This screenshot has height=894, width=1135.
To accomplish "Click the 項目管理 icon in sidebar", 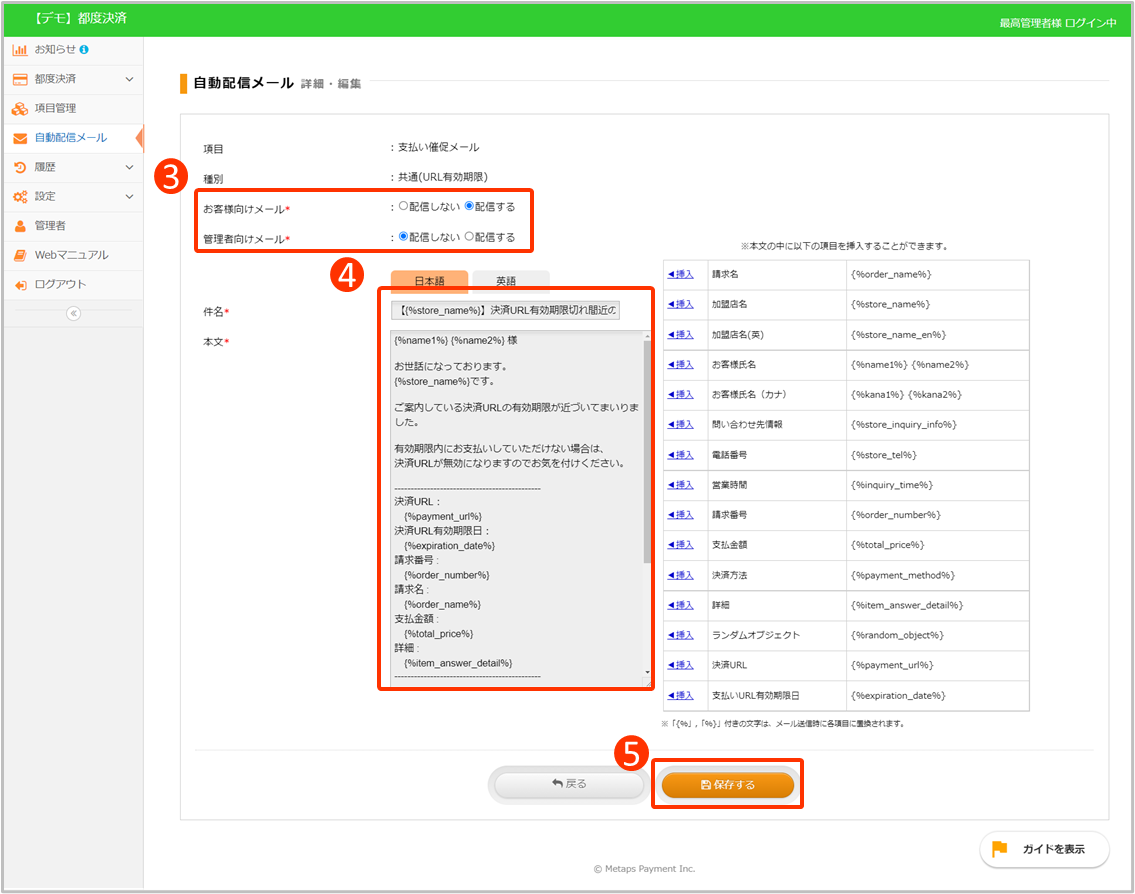I will pos(20,108).
